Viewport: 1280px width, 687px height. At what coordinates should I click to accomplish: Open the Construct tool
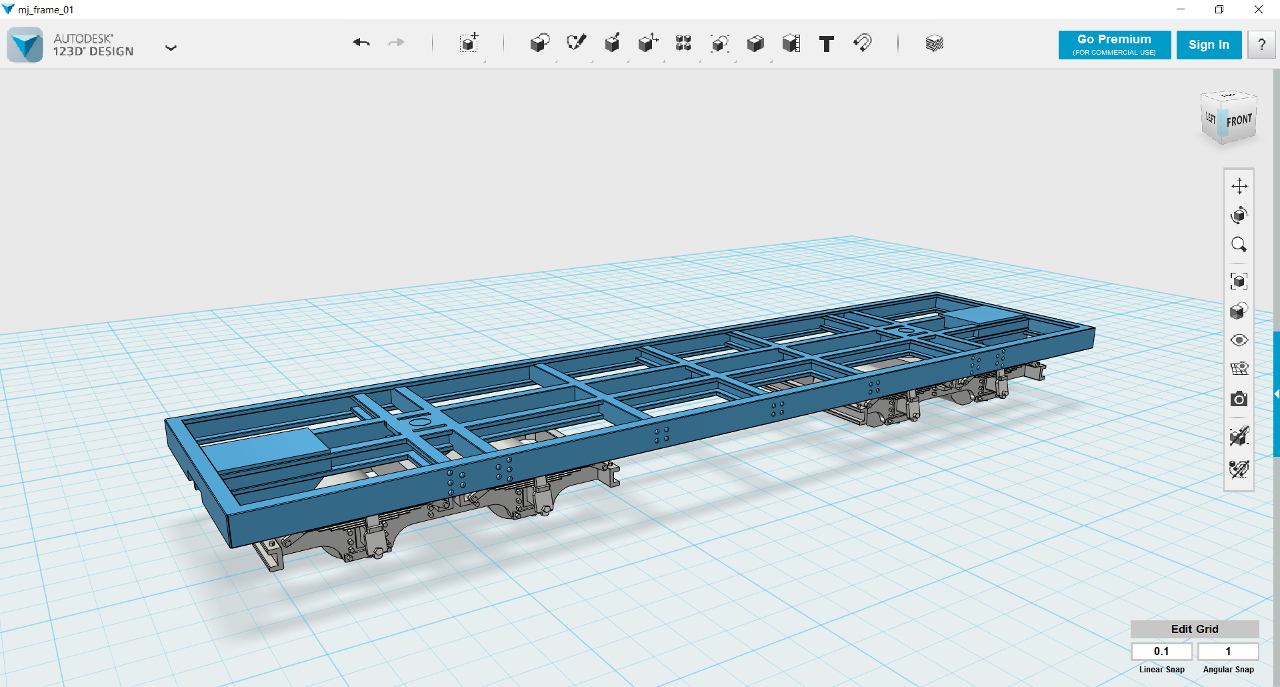point(612,43)
